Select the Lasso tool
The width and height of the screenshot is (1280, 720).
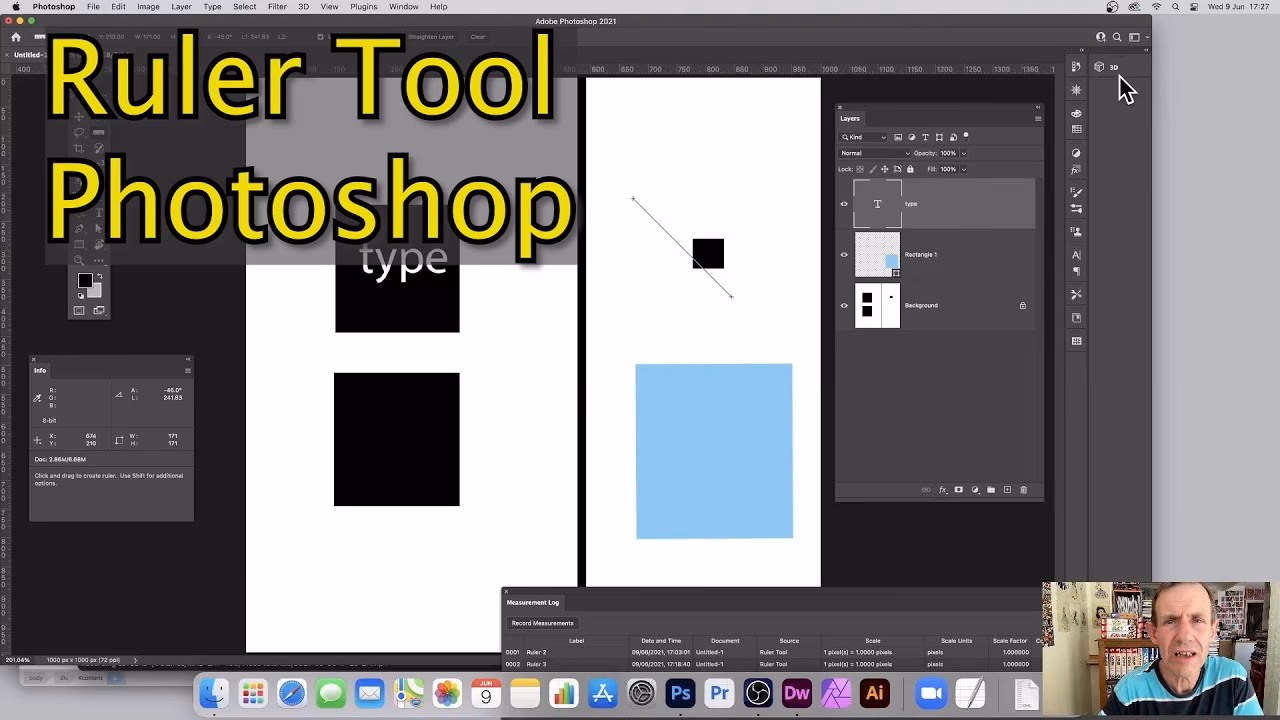[78, 132]
